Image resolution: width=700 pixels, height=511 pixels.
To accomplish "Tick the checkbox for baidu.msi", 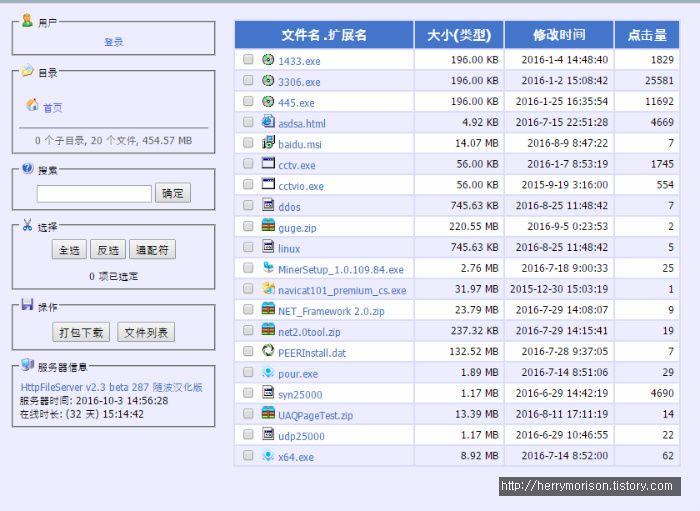I will coord(248,143).
